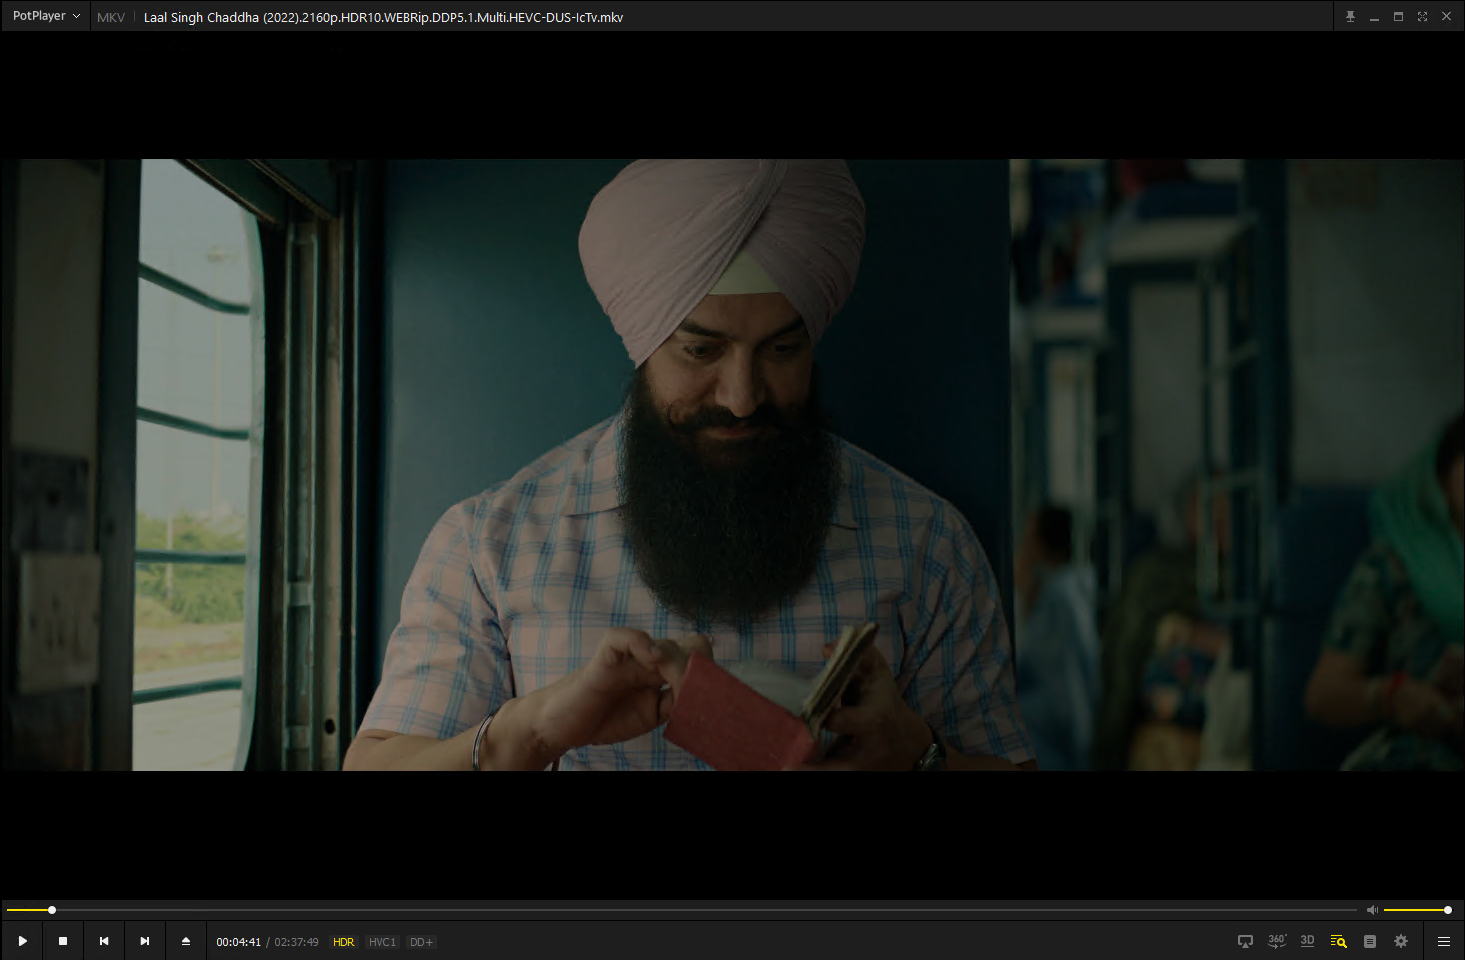Toggle 3D video mode
1465x960 pixels.
tap(1307, 941)
